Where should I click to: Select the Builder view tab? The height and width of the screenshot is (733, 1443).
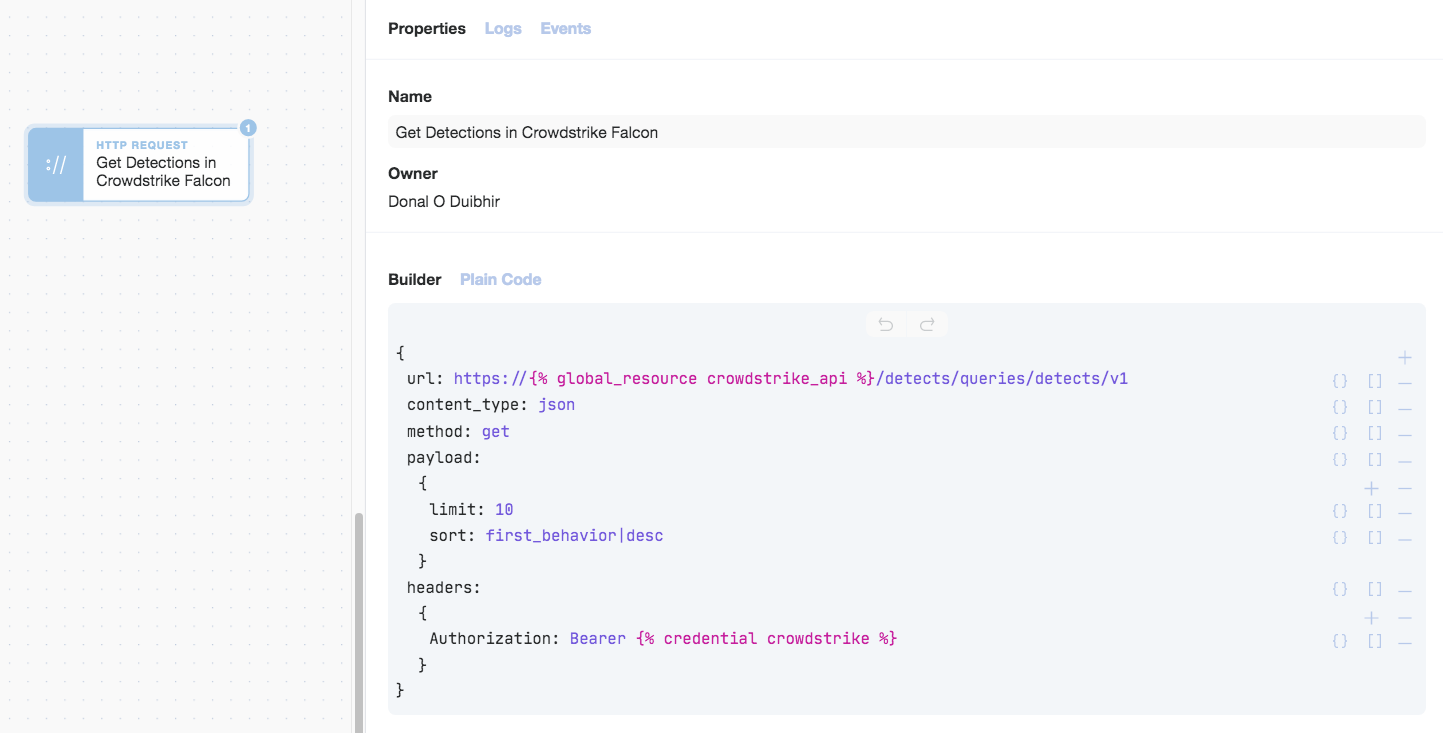point(415,279)
